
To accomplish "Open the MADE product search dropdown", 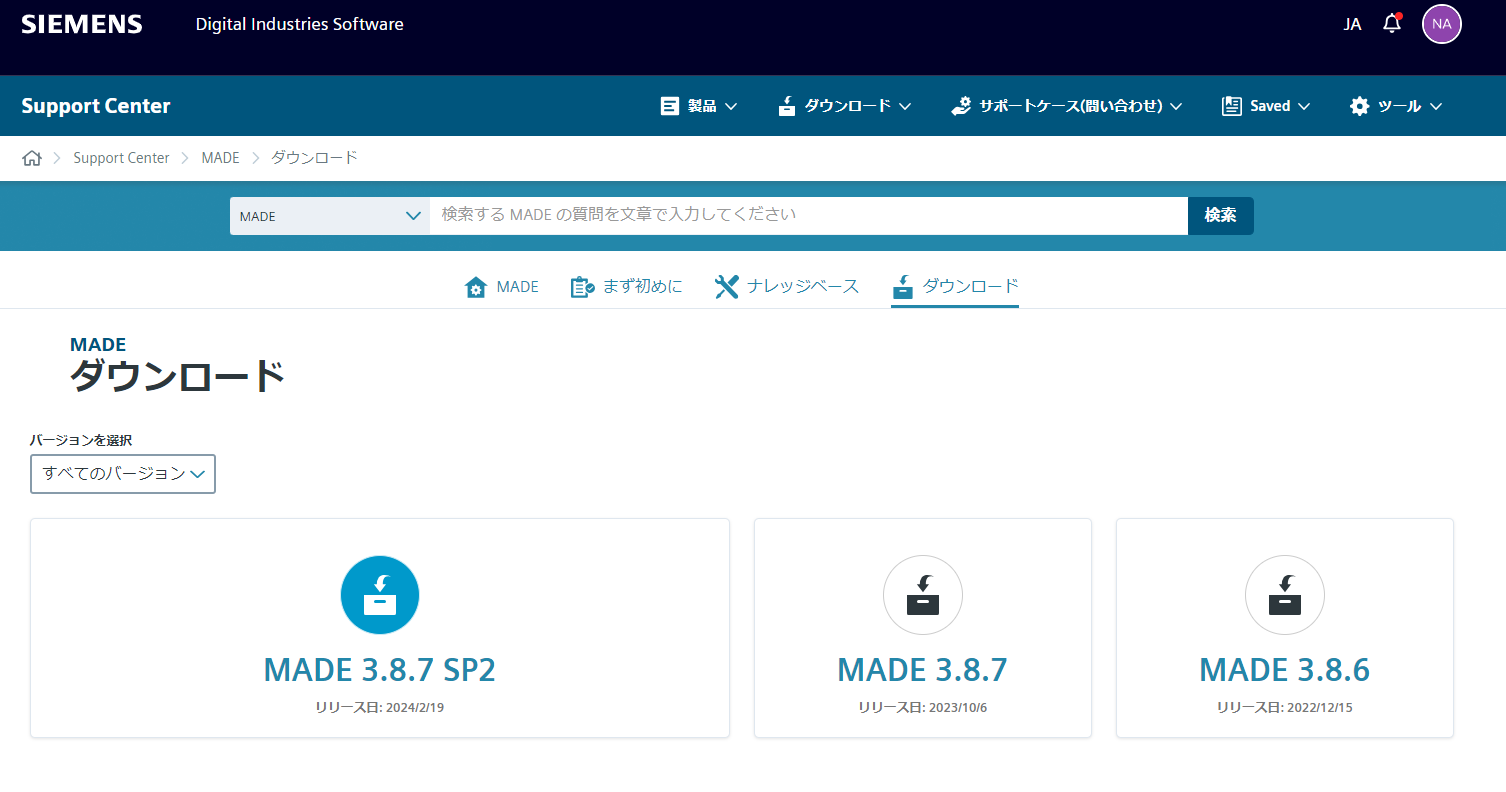I will point(330,216).
